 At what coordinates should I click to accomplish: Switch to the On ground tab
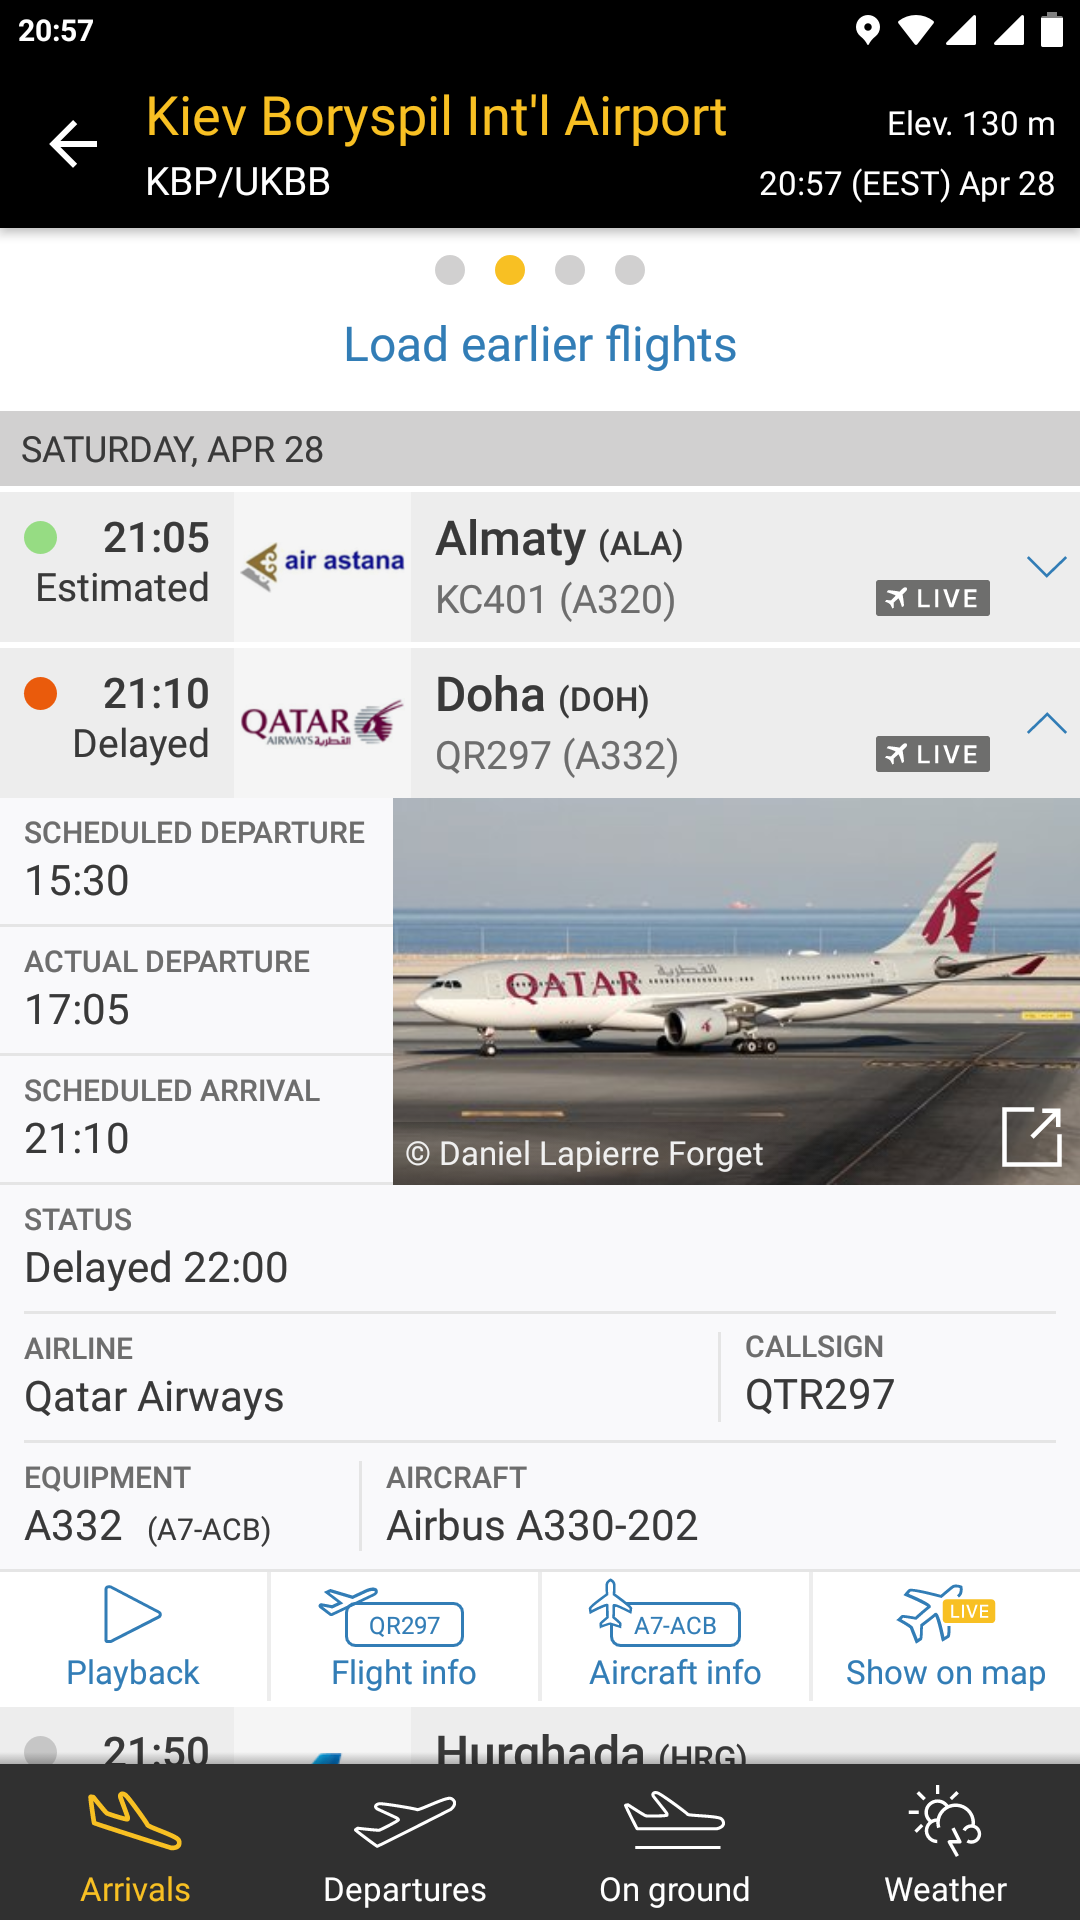click(675, 1844)
